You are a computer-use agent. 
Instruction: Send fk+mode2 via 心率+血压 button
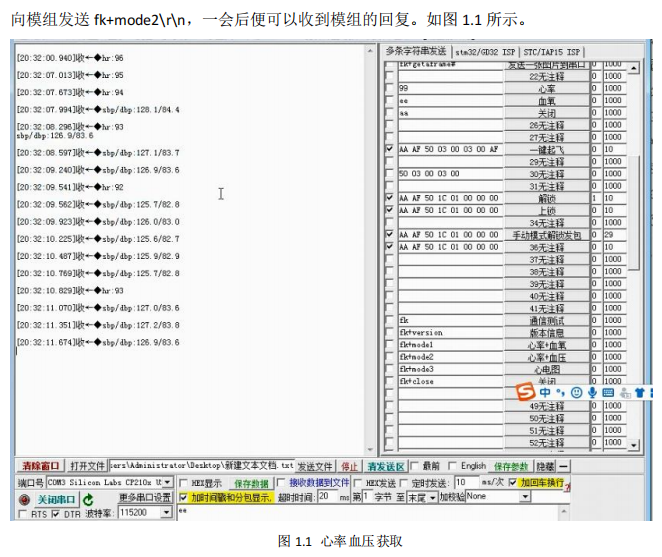tap(547, 357)
